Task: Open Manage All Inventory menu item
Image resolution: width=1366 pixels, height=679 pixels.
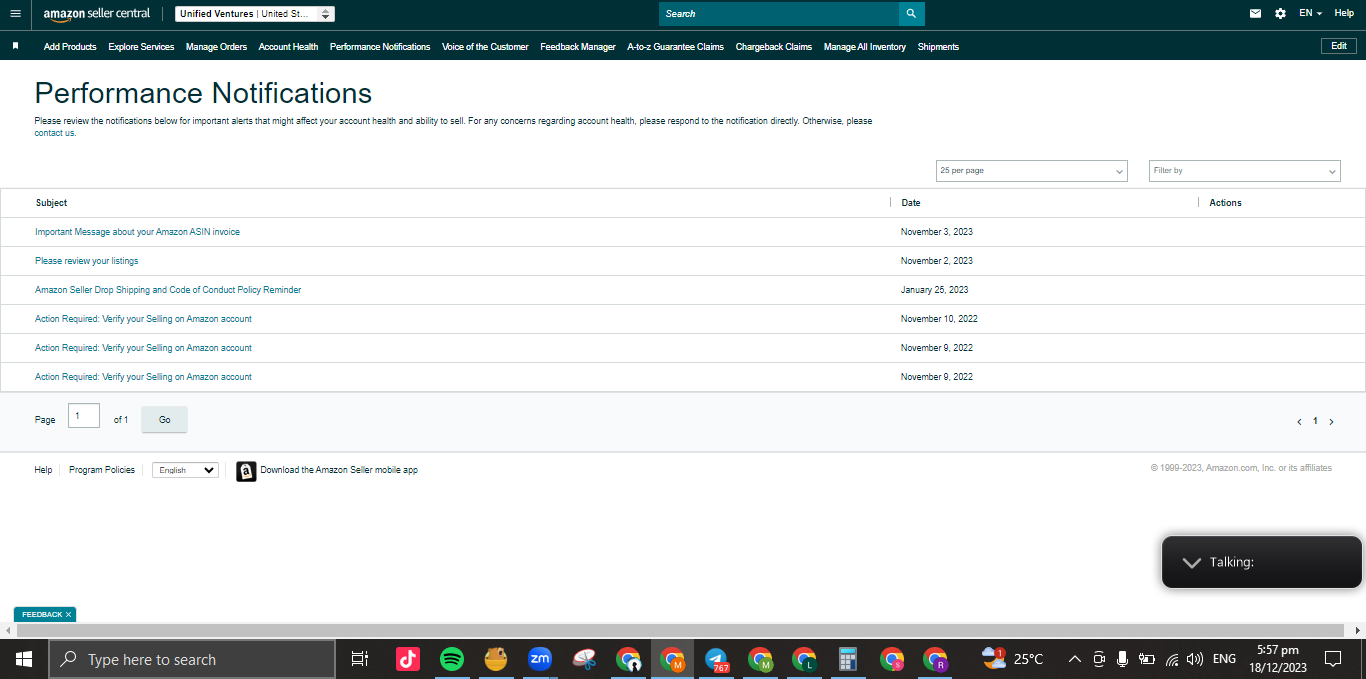Action: point(865,47)
